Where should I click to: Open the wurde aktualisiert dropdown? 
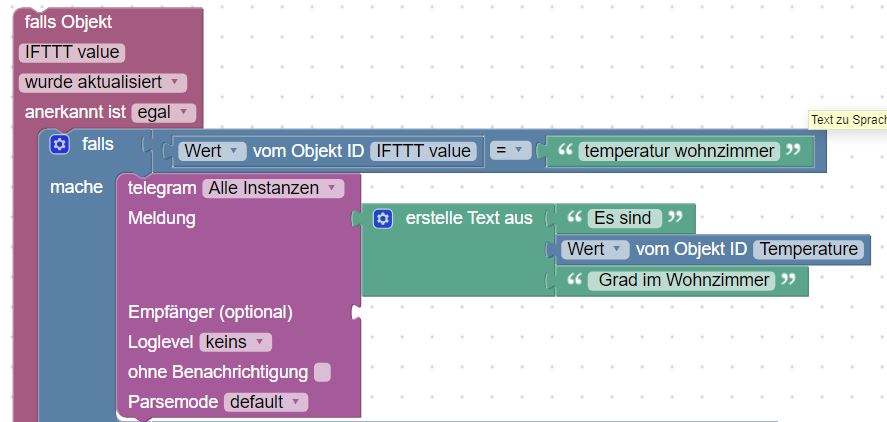coord(102,82)
